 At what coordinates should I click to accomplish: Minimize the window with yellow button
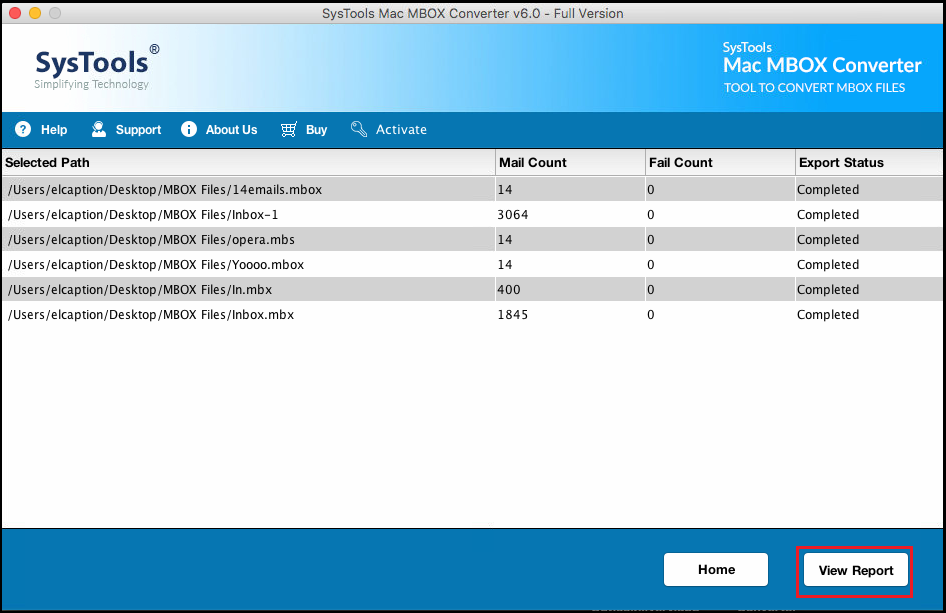click(35, 13)
